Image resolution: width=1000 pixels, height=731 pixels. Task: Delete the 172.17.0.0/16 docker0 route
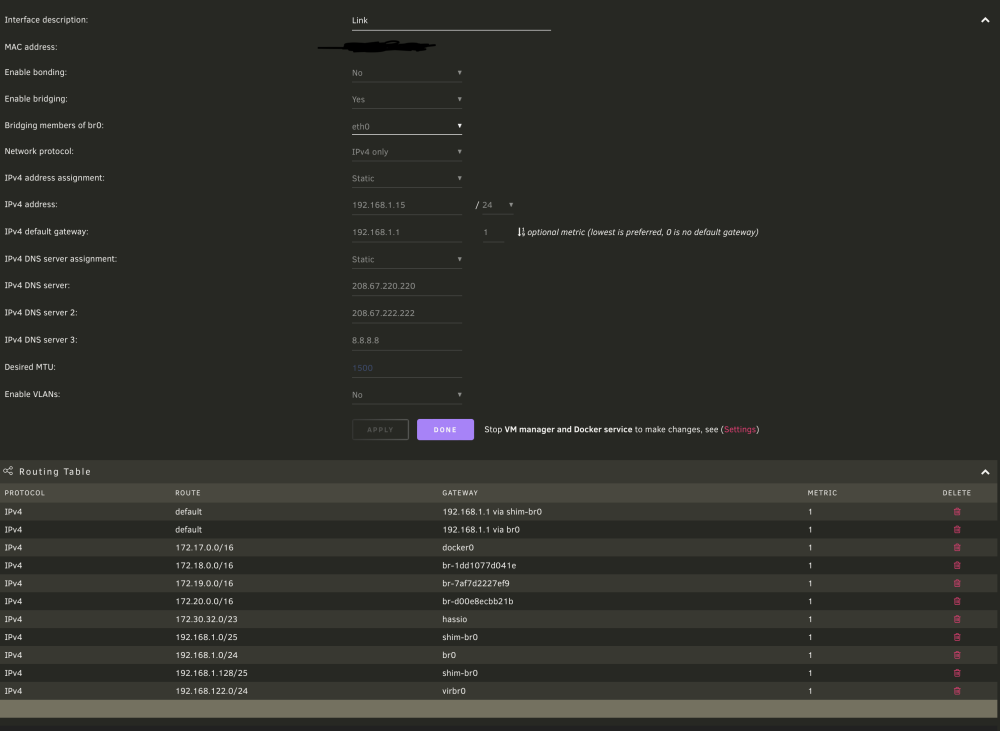957,547
